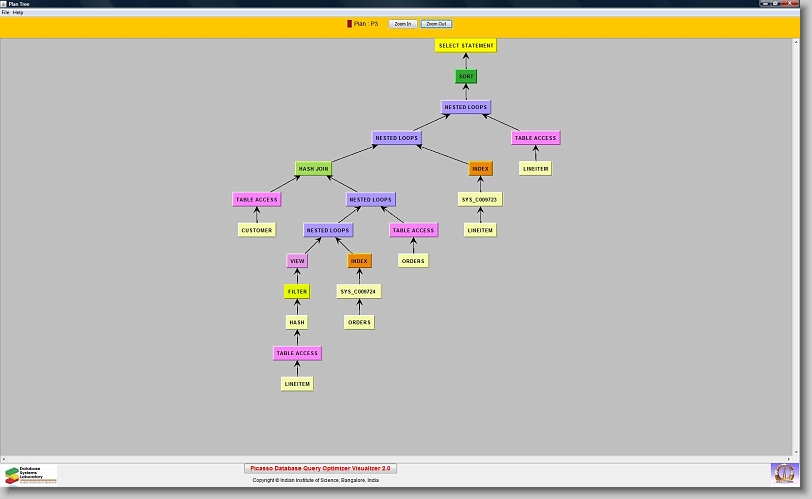Select the SYS_C009723 index name node
The width and height of the screenshot is (812, 499).
pyautogui.click(x=480, y=199)
